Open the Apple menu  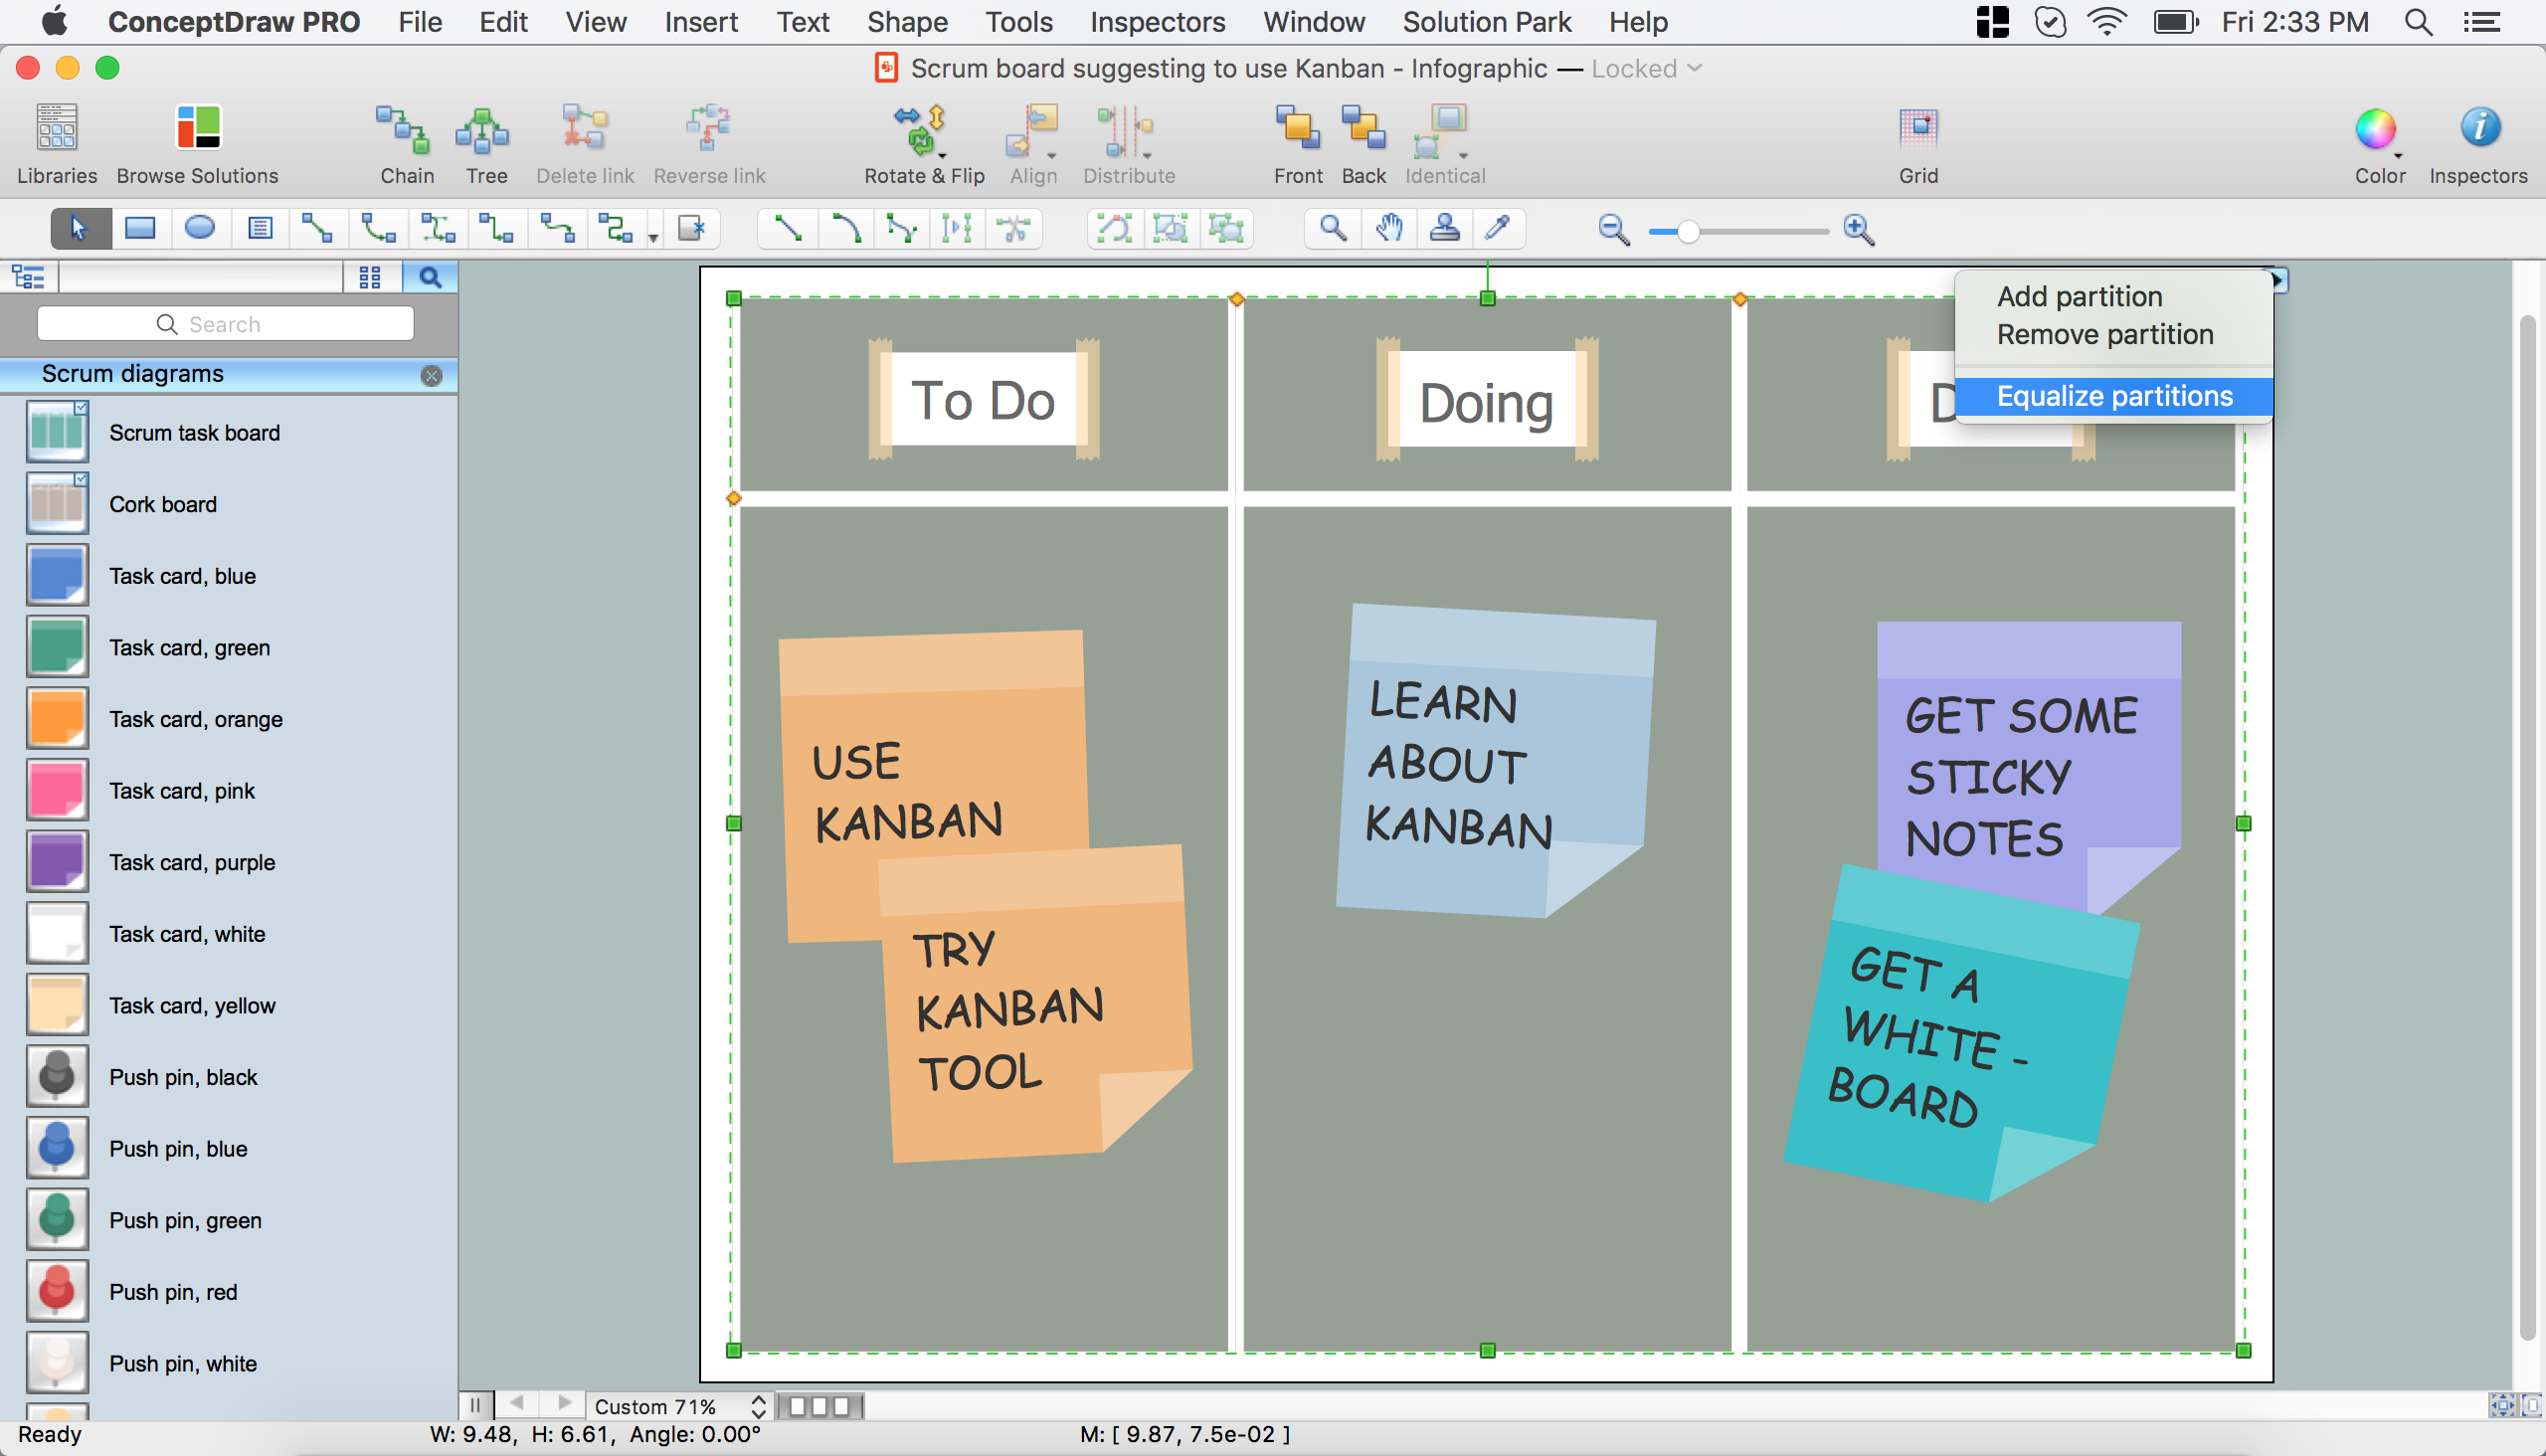pos(55,22)
